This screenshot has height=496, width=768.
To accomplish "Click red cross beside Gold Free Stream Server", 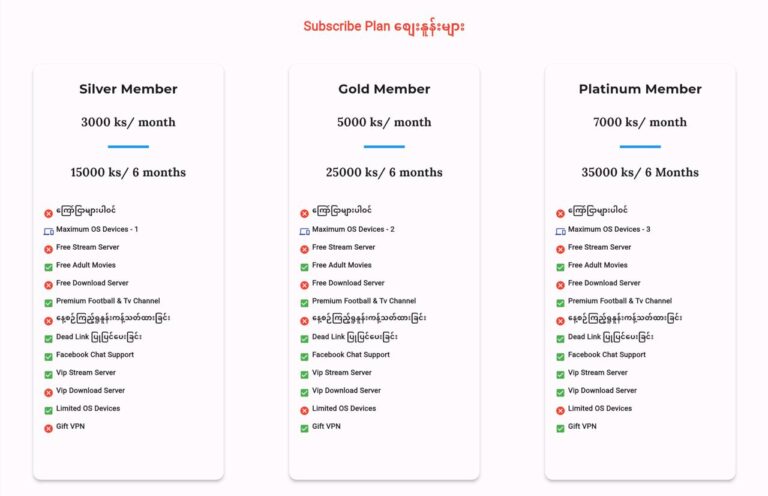I will pyautogui.click(x=304, y=249).
